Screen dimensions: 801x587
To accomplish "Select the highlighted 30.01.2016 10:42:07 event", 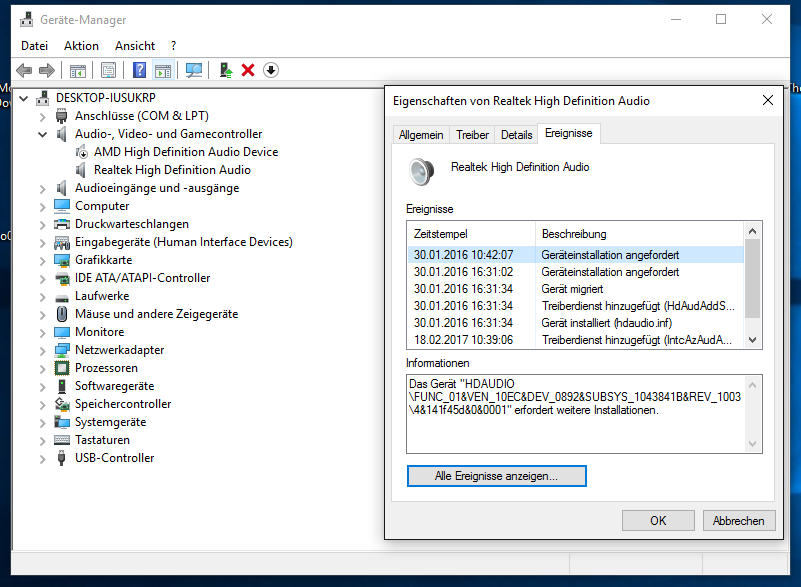I will [576, 255].
